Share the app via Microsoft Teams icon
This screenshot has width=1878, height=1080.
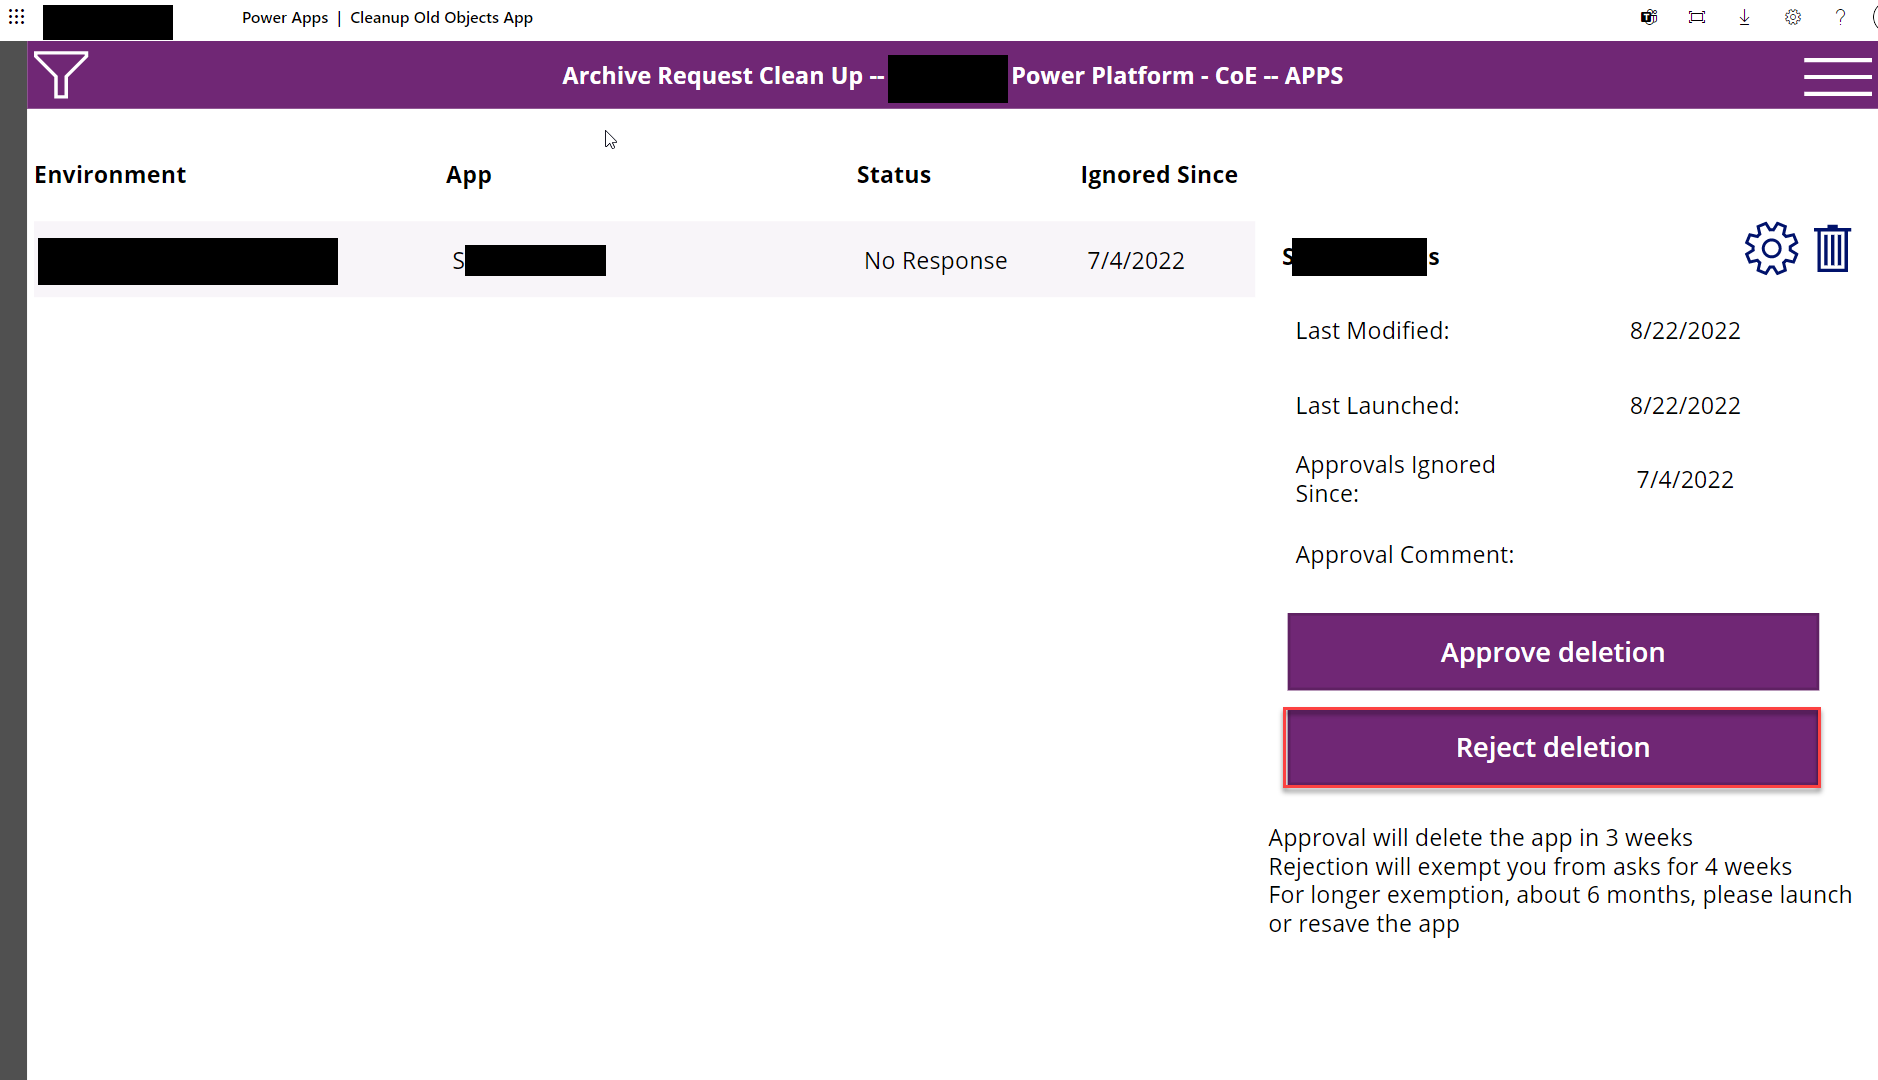1647,17
